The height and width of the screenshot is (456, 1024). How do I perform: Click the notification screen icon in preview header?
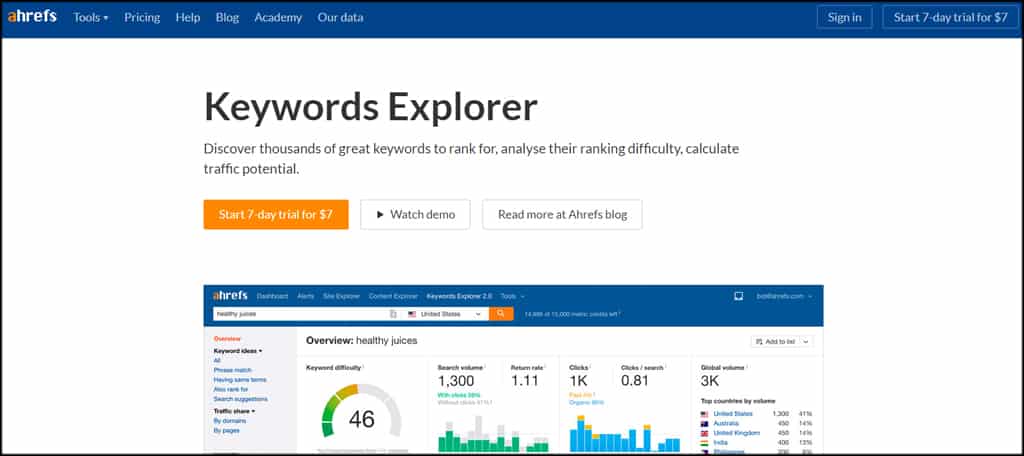739,296
